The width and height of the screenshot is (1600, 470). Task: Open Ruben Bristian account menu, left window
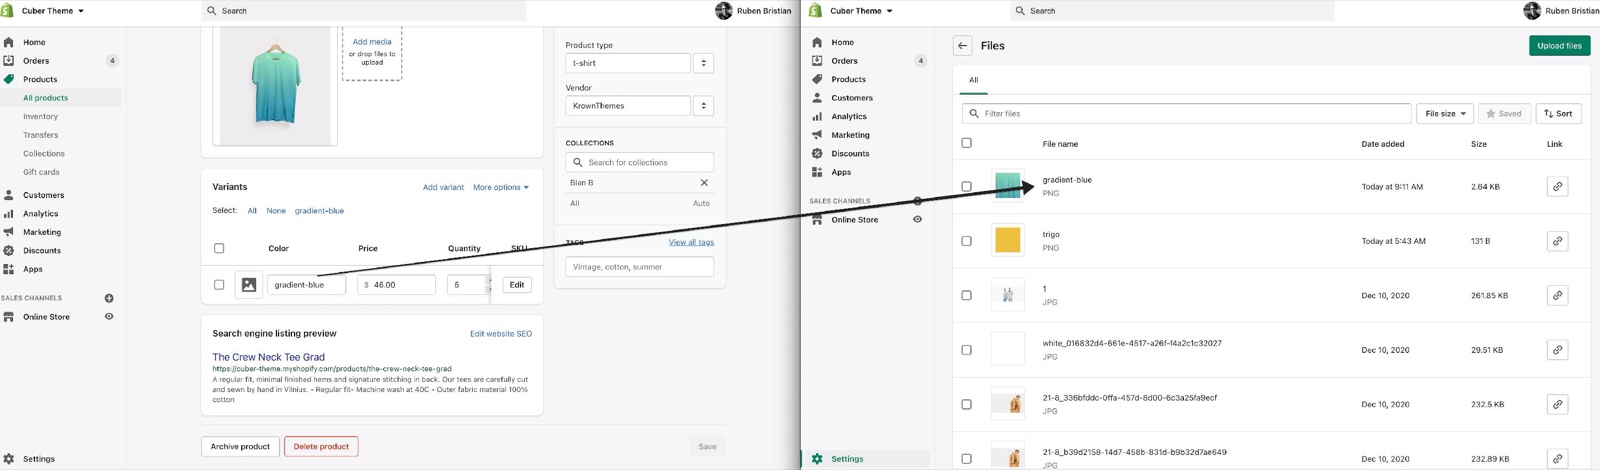pos(753,11)
